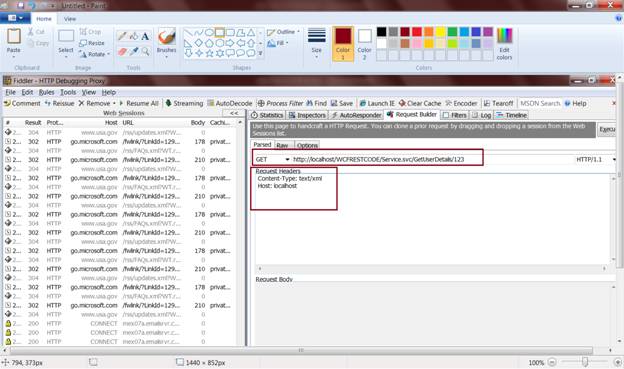This screenshot has height=369, width=624.
Task: Open the Brushes tool in Paint
Action: (166, 43)
